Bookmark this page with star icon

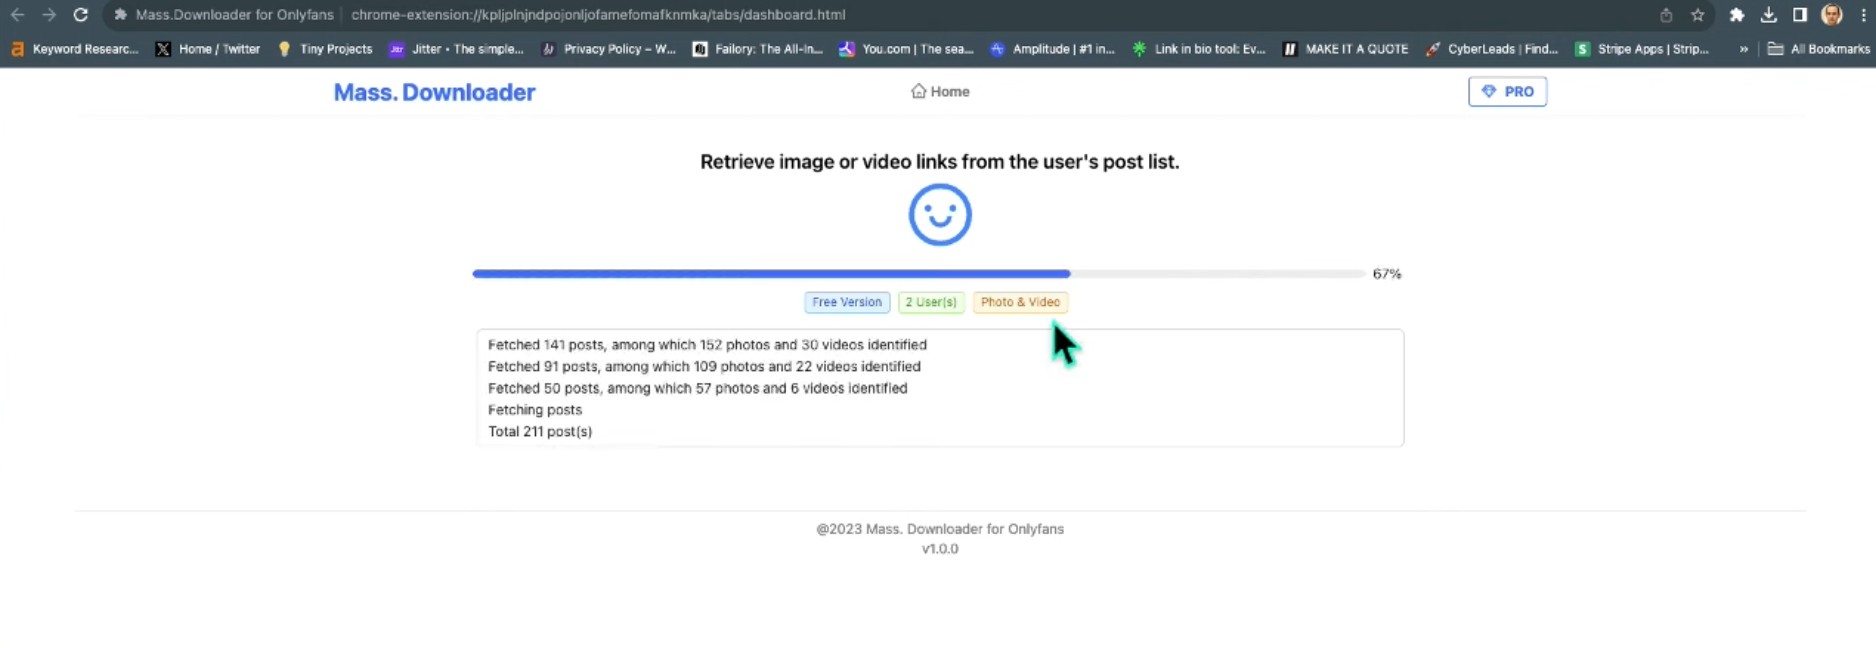coord(1697,15)
